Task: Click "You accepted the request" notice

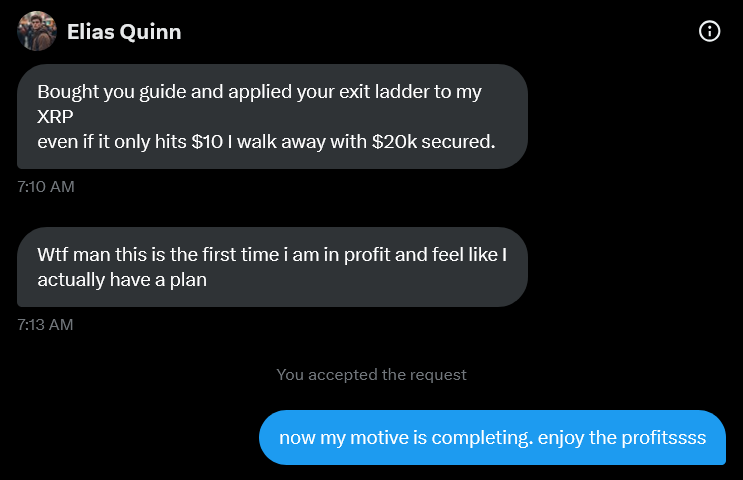Action: [371, 375]
